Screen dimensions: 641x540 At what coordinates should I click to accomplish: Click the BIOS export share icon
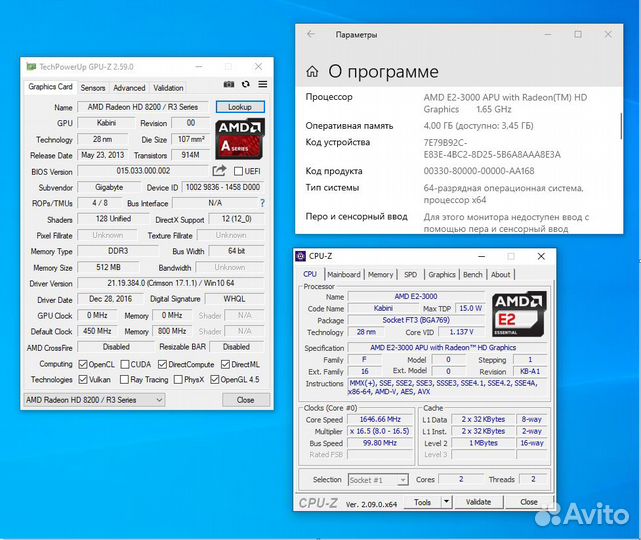[x=219, y=171]
